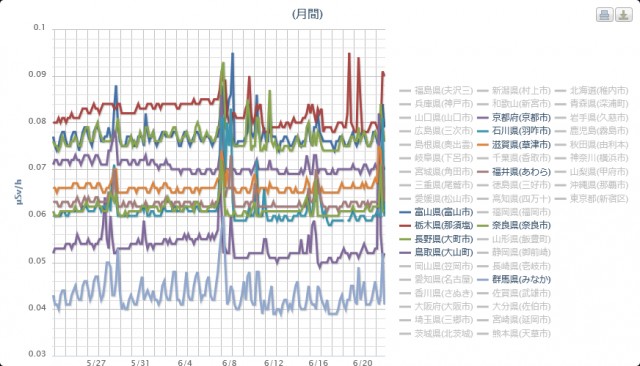Click the 6/8 x-axis date label
The height and width of the screenshot is (366, 640).
(229, 362)
